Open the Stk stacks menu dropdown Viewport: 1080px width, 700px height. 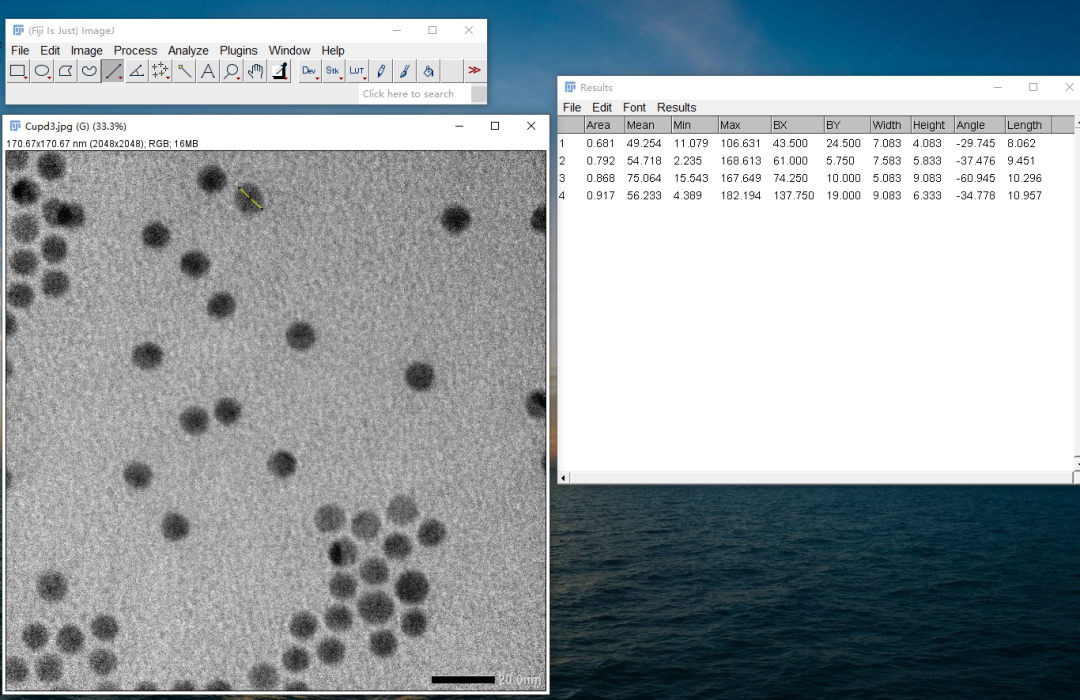pyautogui.click(x=333, y=71)
